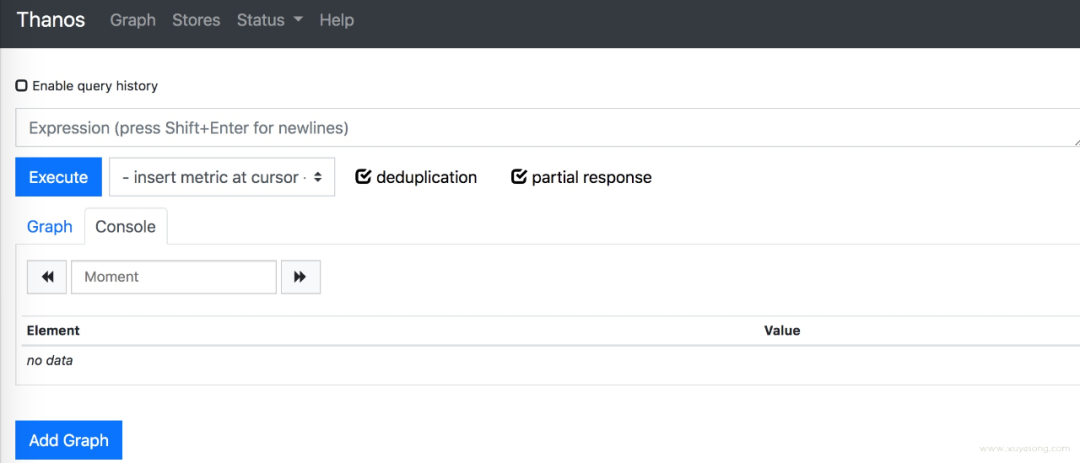The image size is (1080, 463).
Task: Open the Help navigation item
Action: (336, 20)
